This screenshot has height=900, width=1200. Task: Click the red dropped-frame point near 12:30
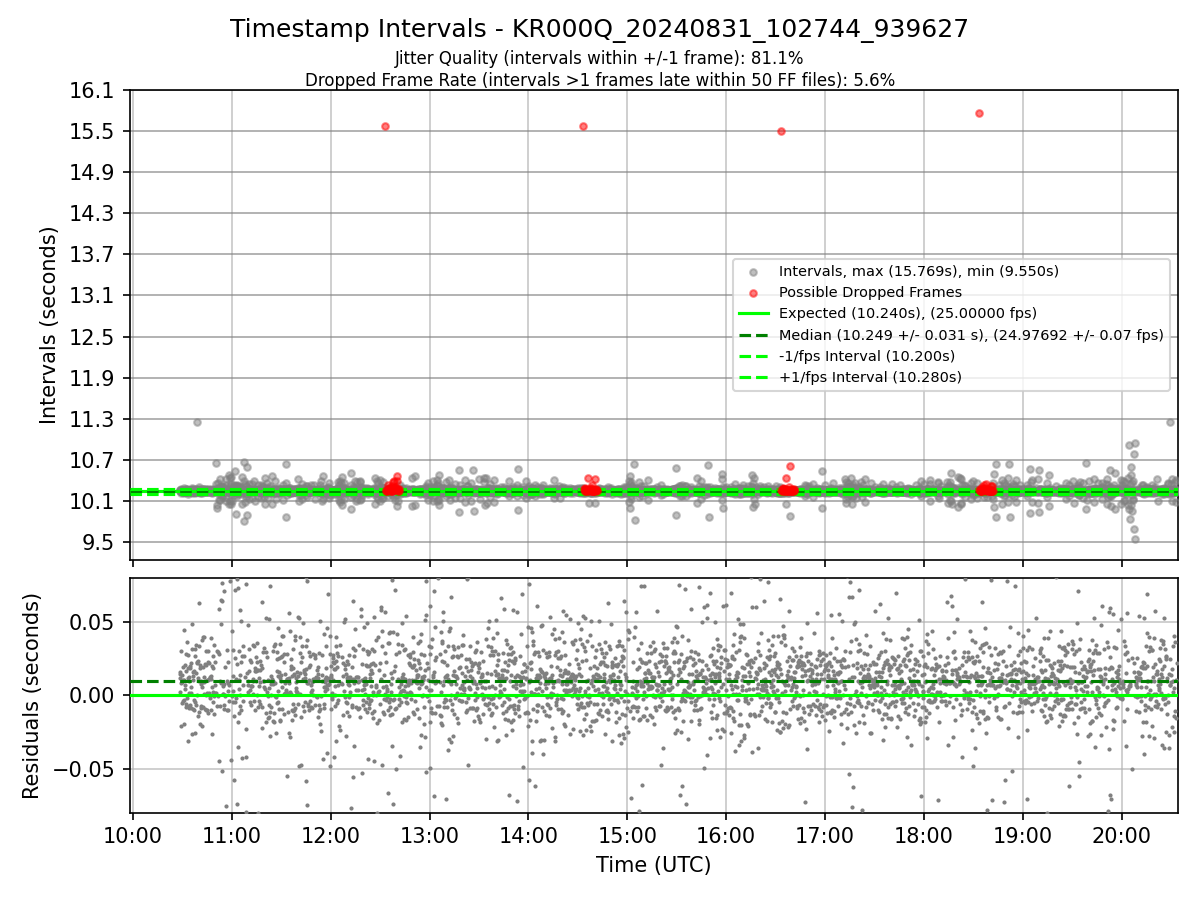pos(385,126)
